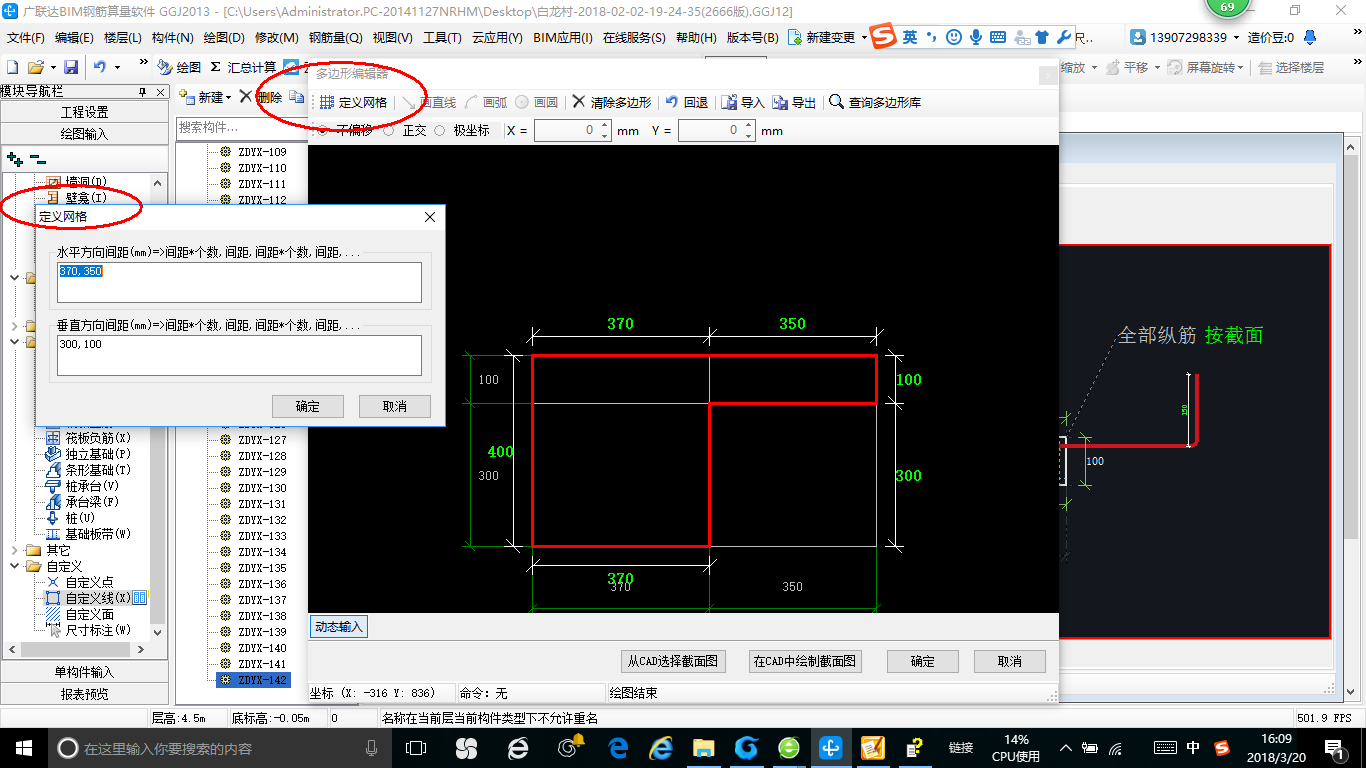
Task: Select the 极坐标 radio button
Action: 440,130
